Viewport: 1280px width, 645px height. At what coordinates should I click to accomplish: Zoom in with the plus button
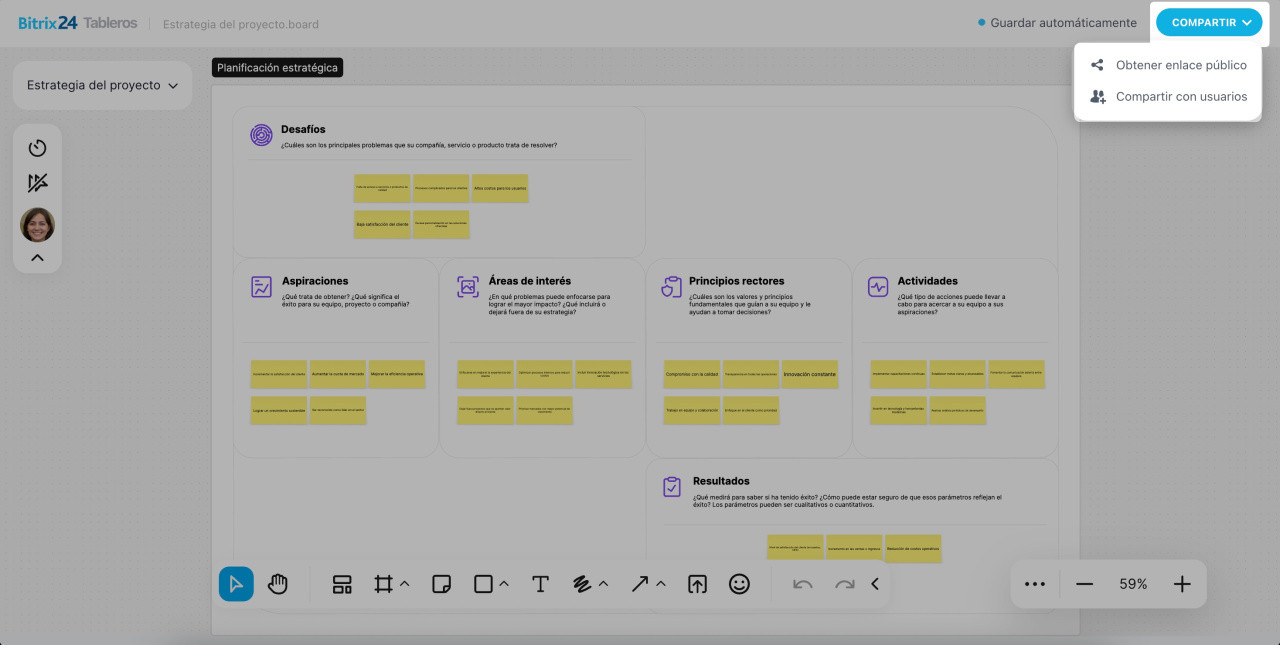tap(1182, 584)
